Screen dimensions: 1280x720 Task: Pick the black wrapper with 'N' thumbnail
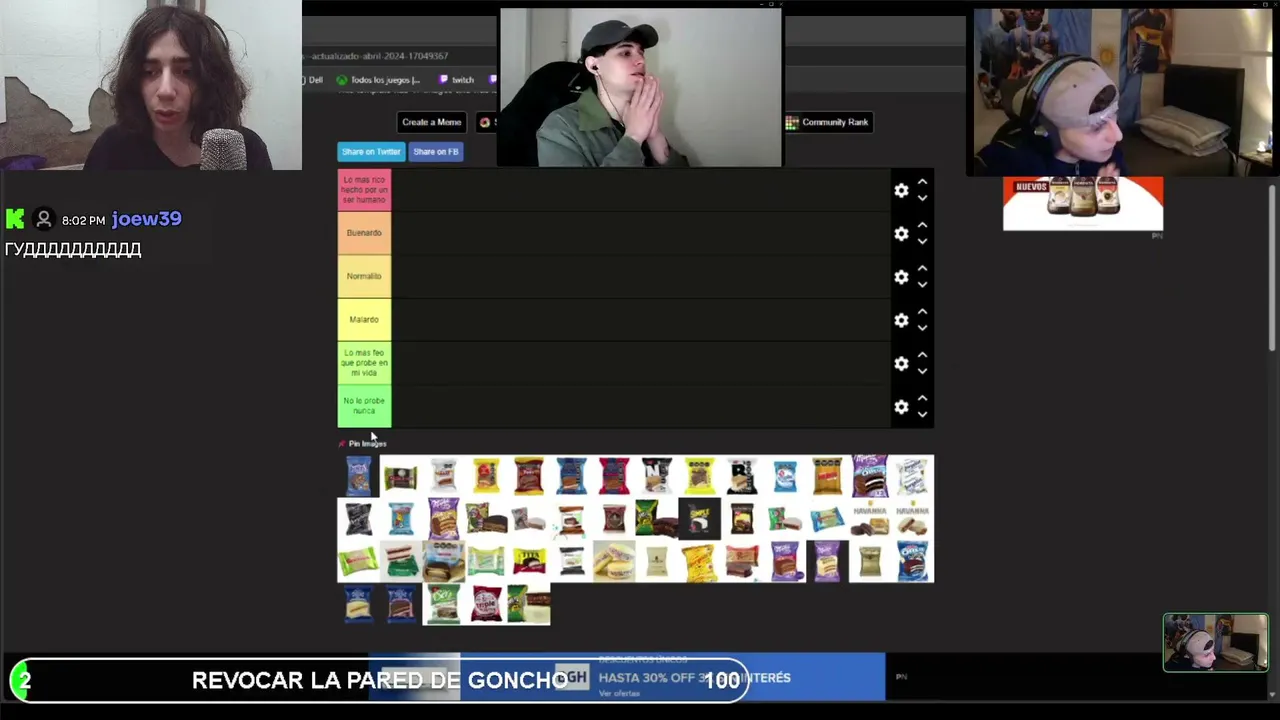(656, 476)
